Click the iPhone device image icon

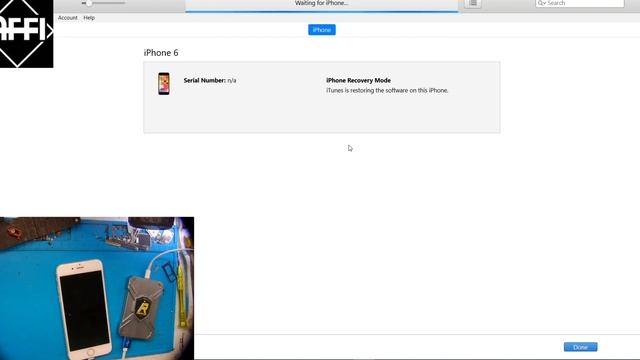(x=164, y=84)
